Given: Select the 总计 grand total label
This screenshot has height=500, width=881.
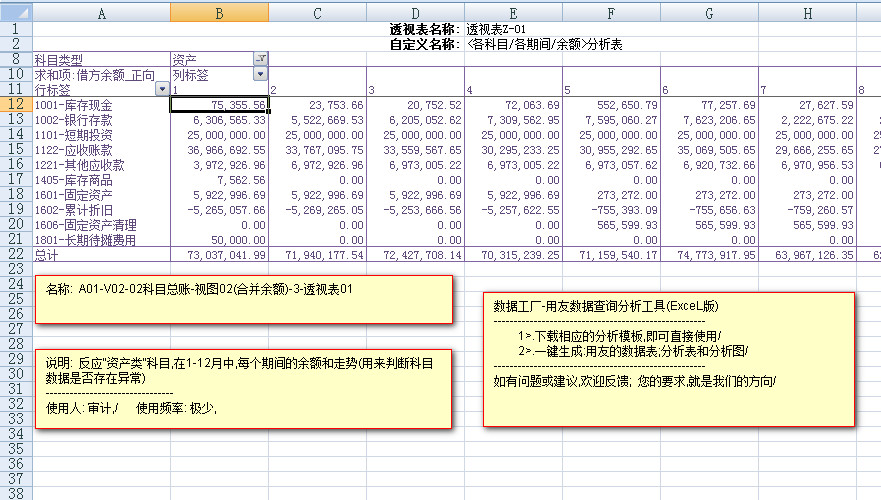Looking at the screenshot, I should click(x=100, y=255).
